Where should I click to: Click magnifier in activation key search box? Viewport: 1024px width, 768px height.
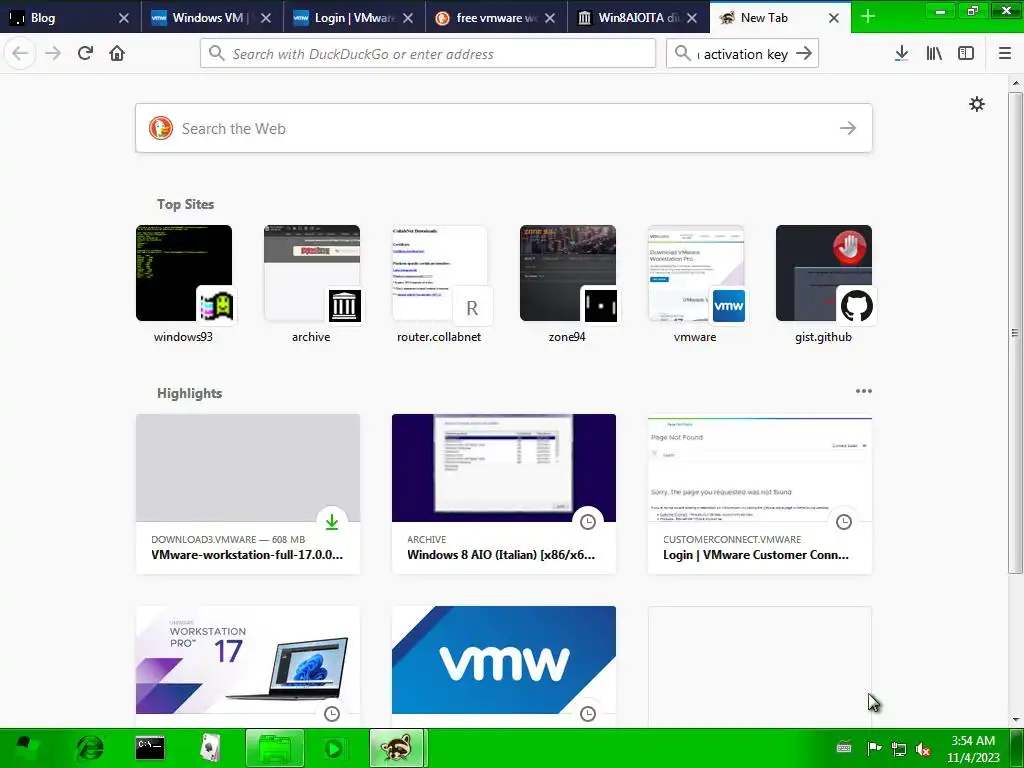pyautogui.click(x=682, y=54)
